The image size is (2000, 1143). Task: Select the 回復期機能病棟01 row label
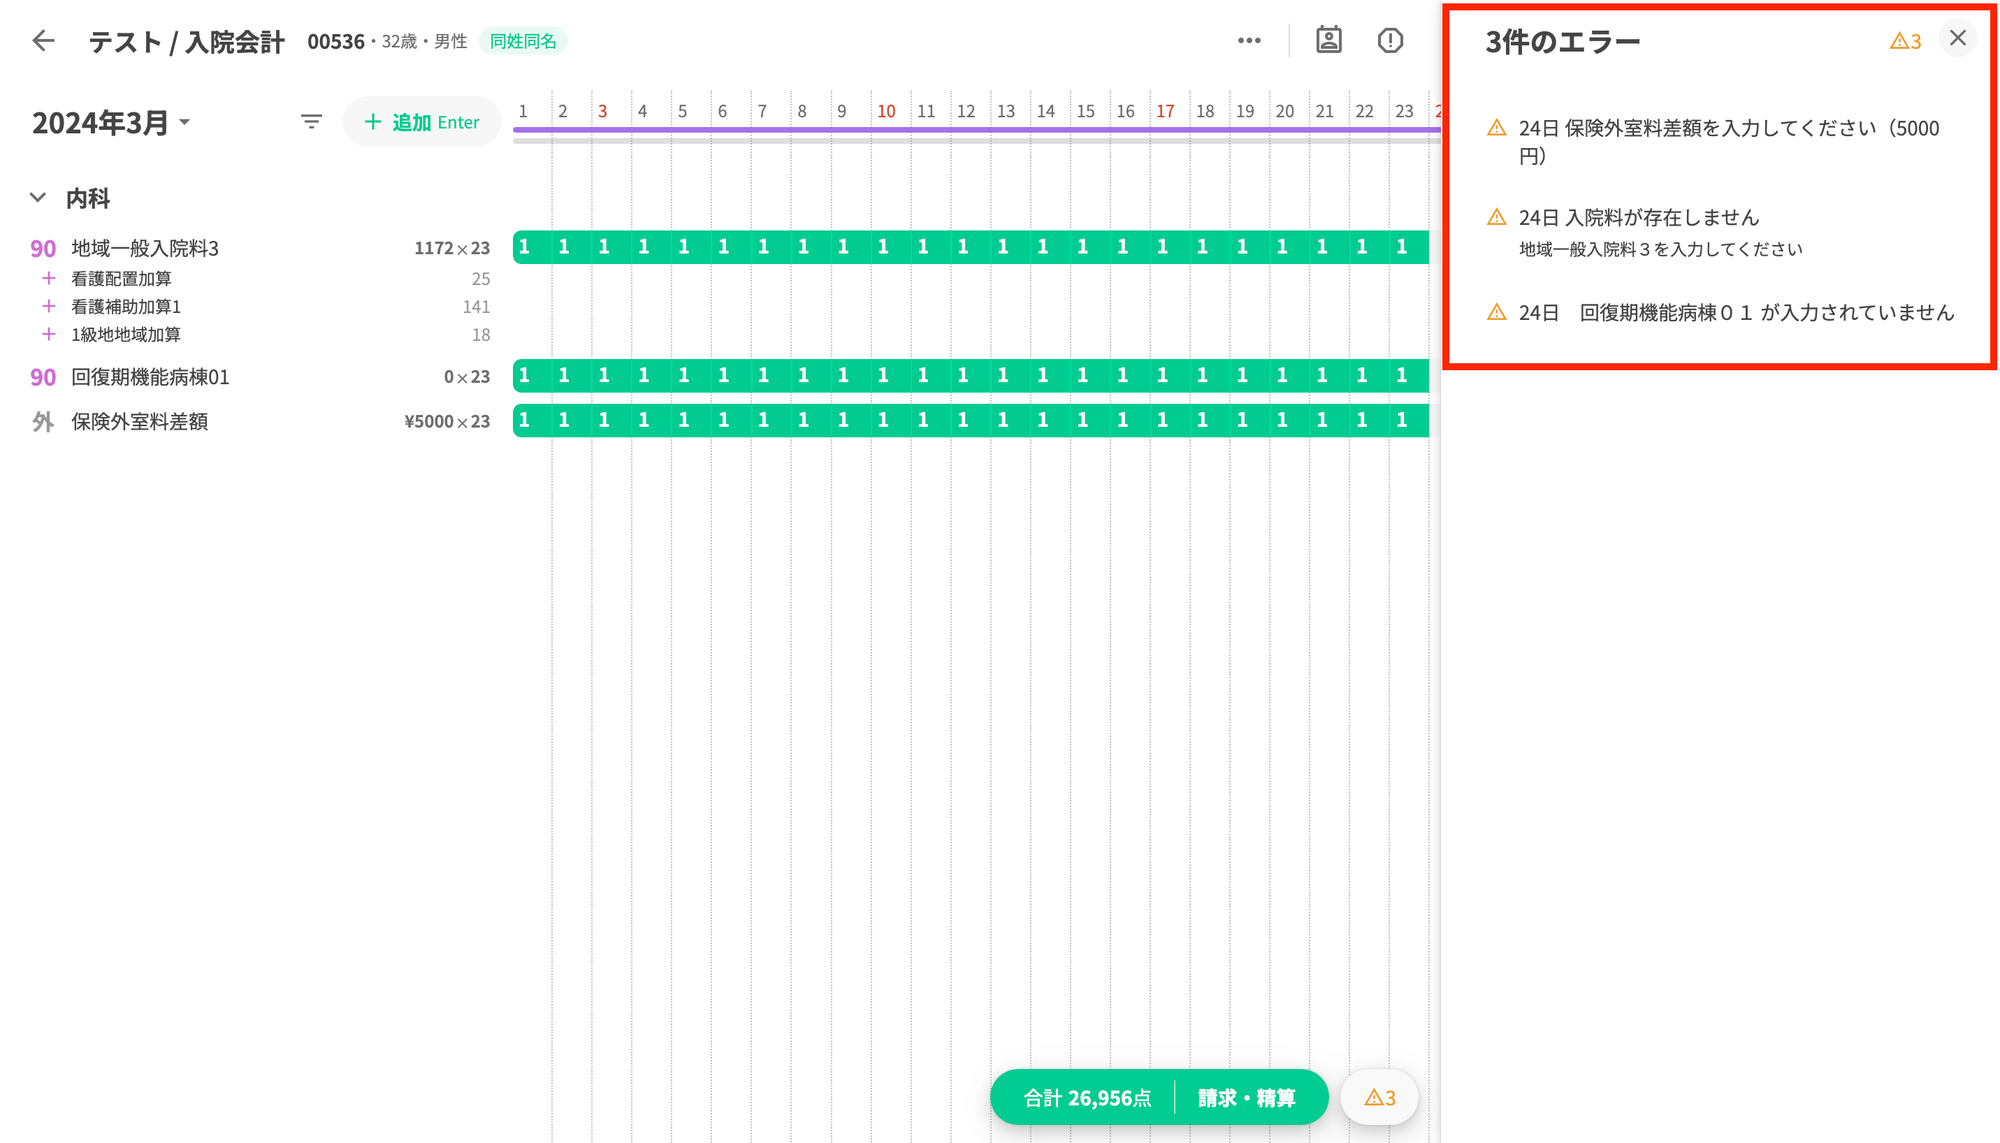[150, 377]
